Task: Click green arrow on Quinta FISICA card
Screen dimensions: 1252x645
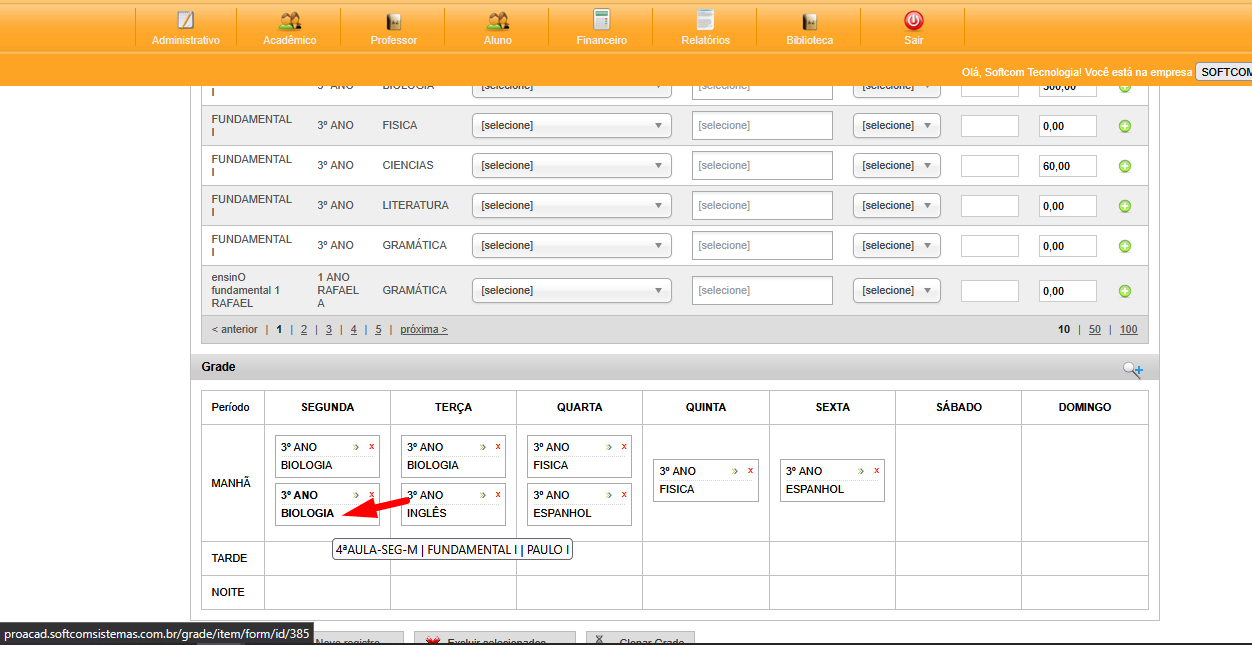Action: [x=735, y=471]
